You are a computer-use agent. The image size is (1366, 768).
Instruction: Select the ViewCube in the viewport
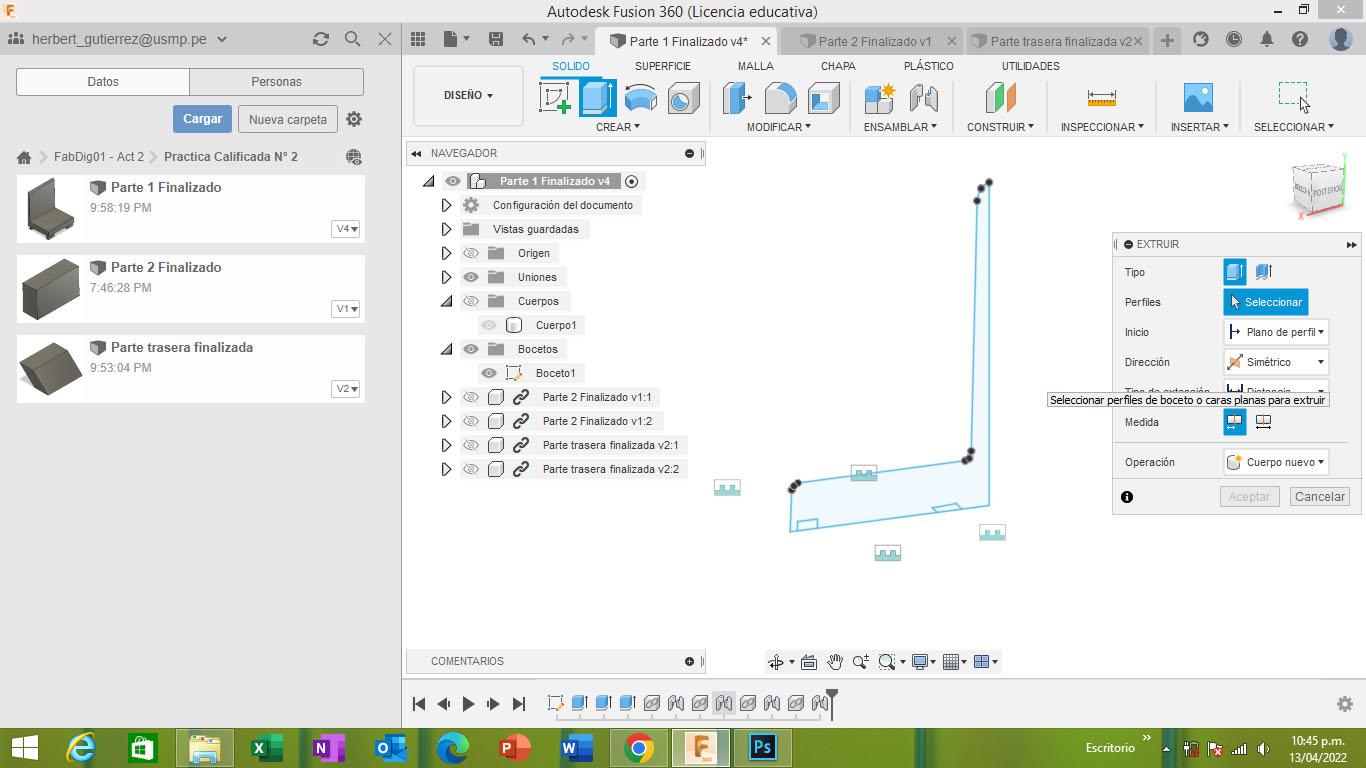pos(1318,188)
